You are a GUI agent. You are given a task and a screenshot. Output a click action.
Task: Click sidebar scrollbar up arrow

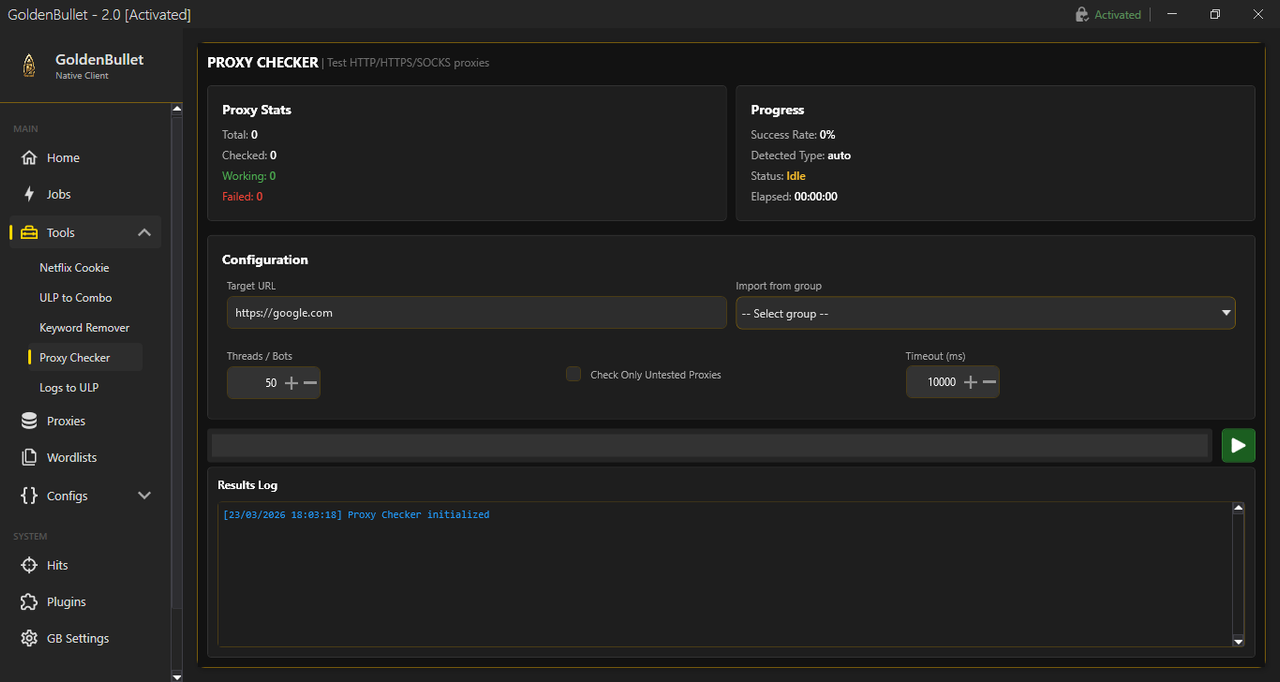coord(177,108)
